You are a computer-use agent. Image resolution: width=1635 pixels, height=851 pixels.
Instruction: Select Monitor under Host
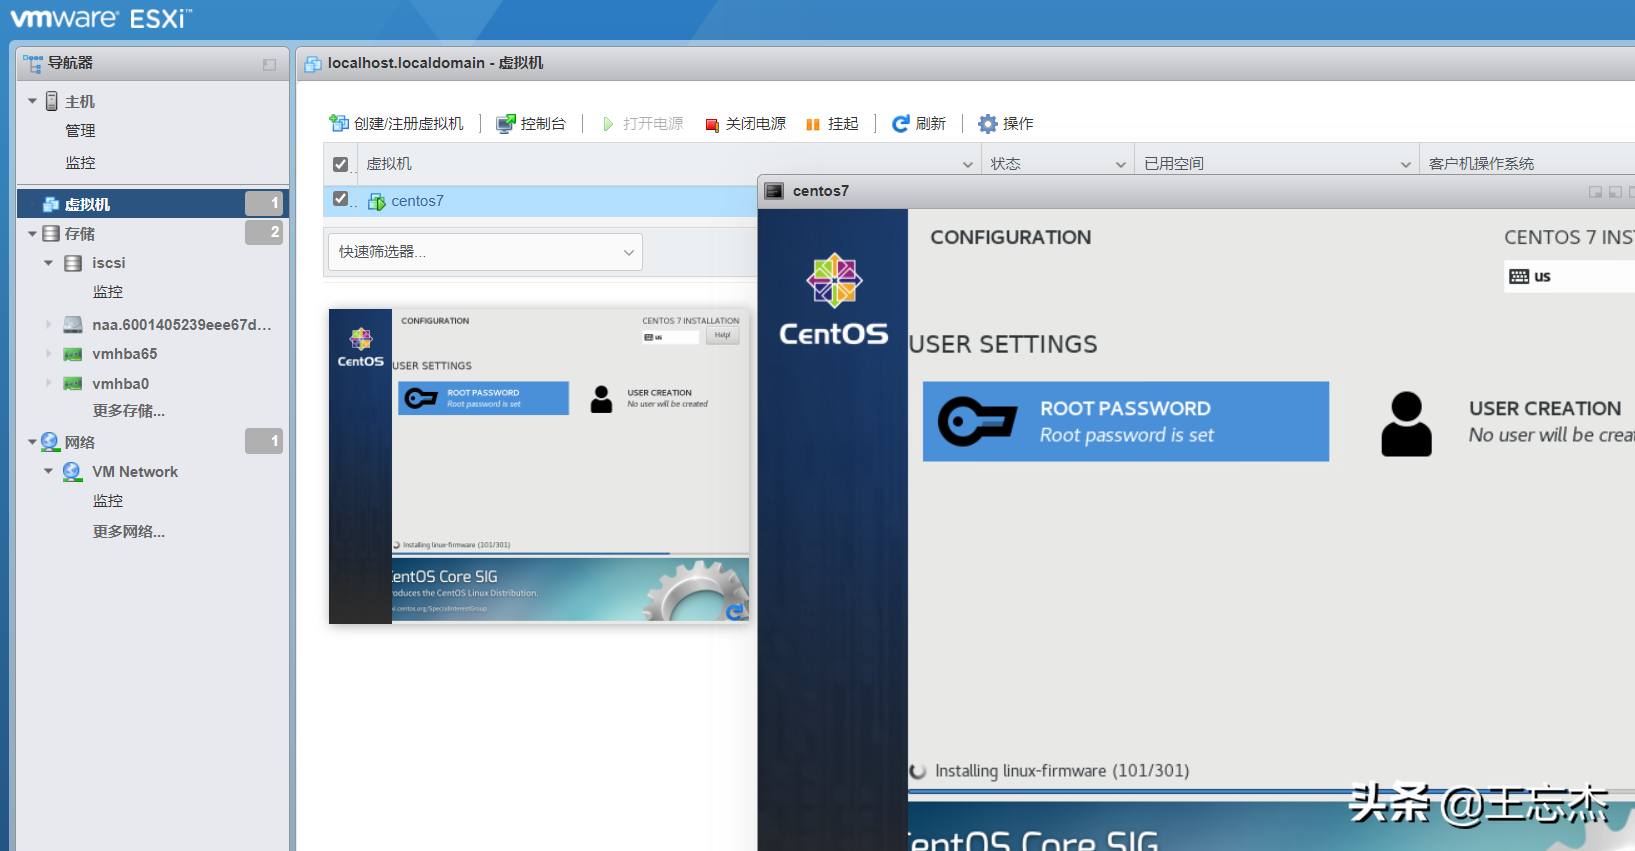click(80, 163)
